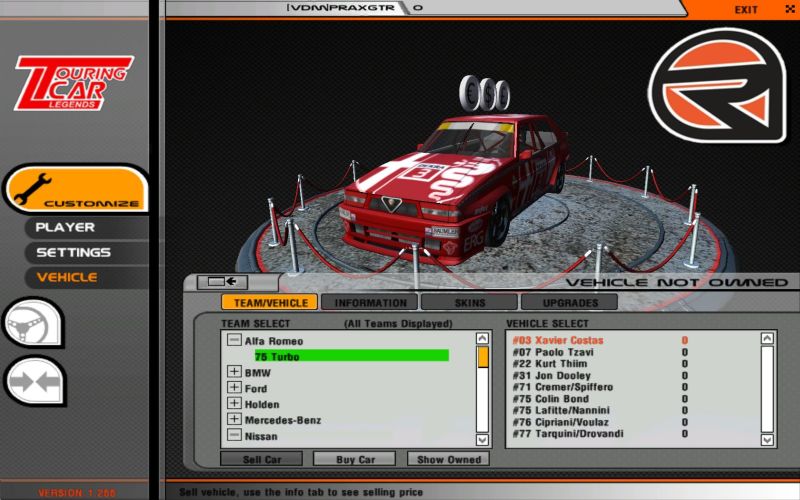Click the back arrow panel toggle

tap(222, 282)
